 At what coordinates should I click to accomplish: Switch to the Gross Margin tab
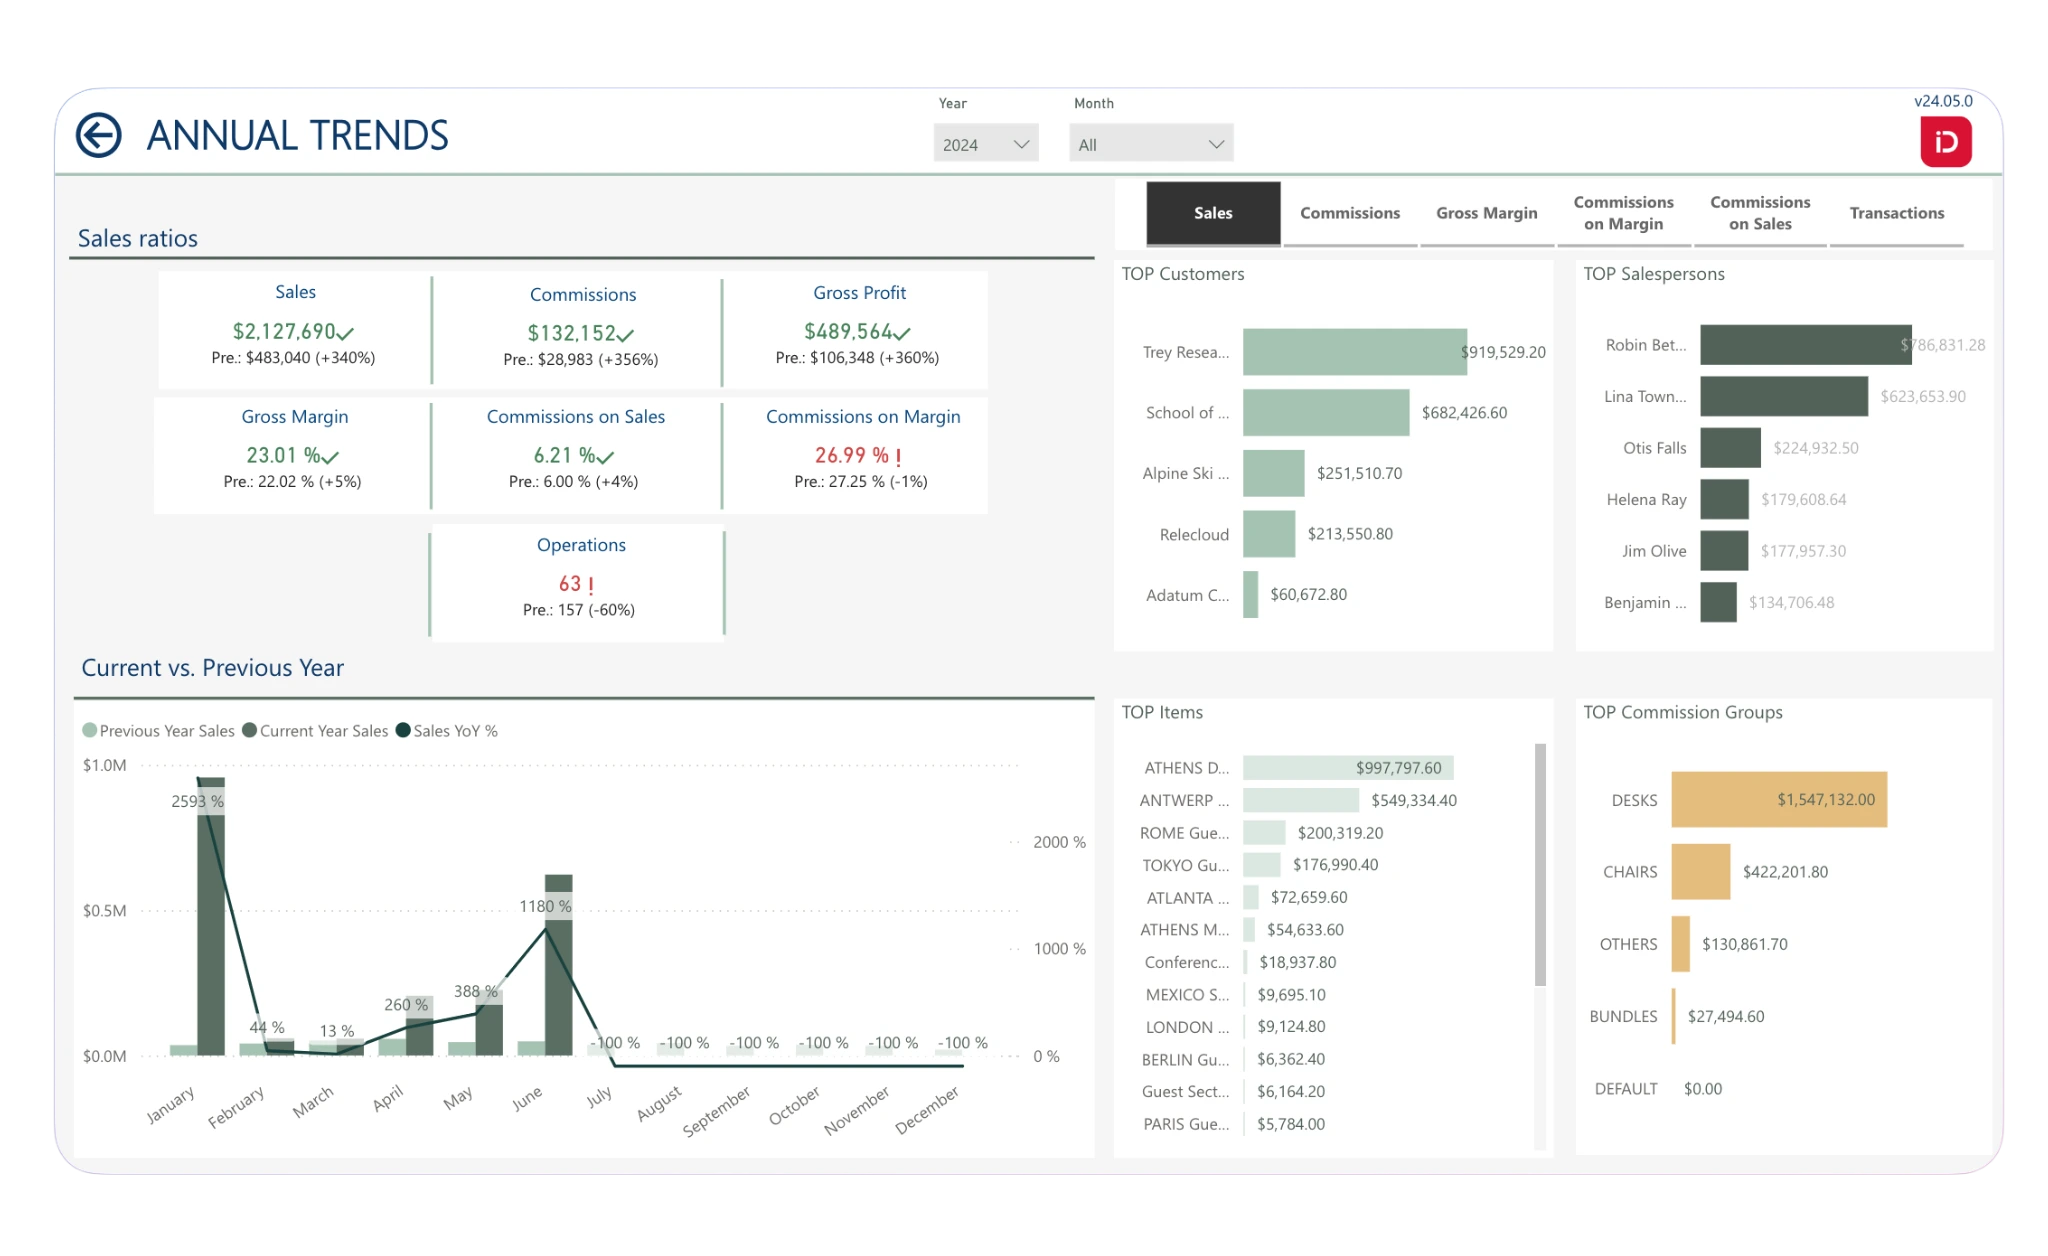coord(1486,213)
